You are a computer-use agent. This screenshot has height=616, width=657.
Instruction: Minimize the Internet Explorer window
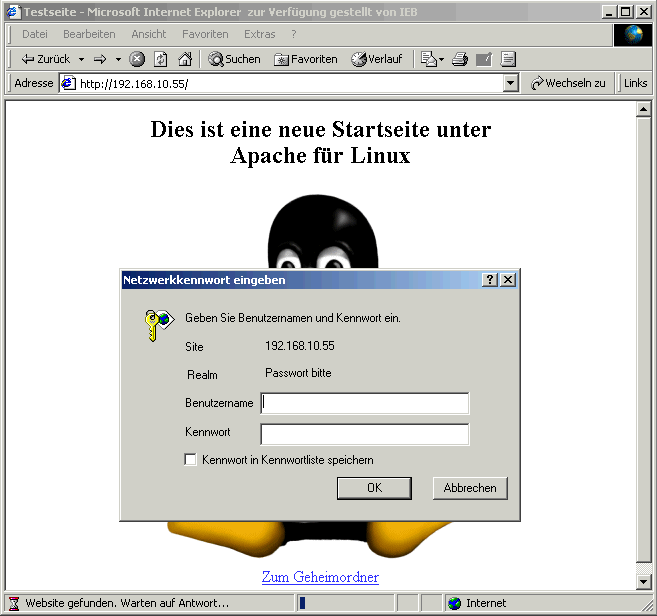[609, 11]
